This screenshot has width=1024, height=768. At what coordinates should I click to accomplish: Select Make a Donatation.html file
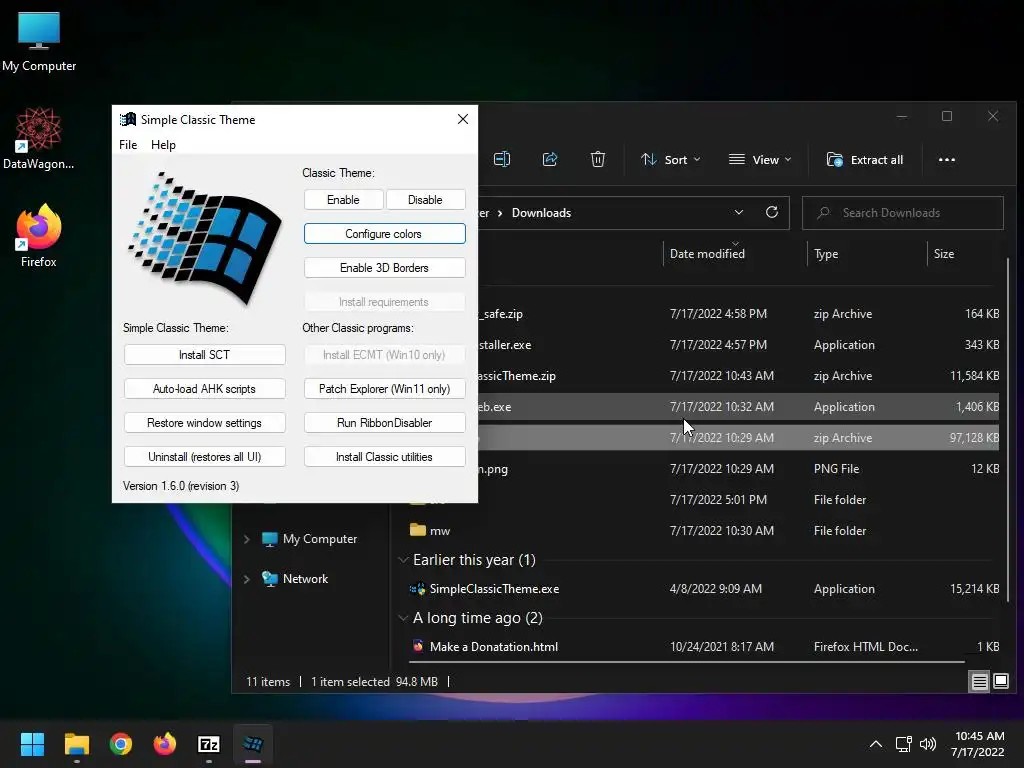[704, 647]
